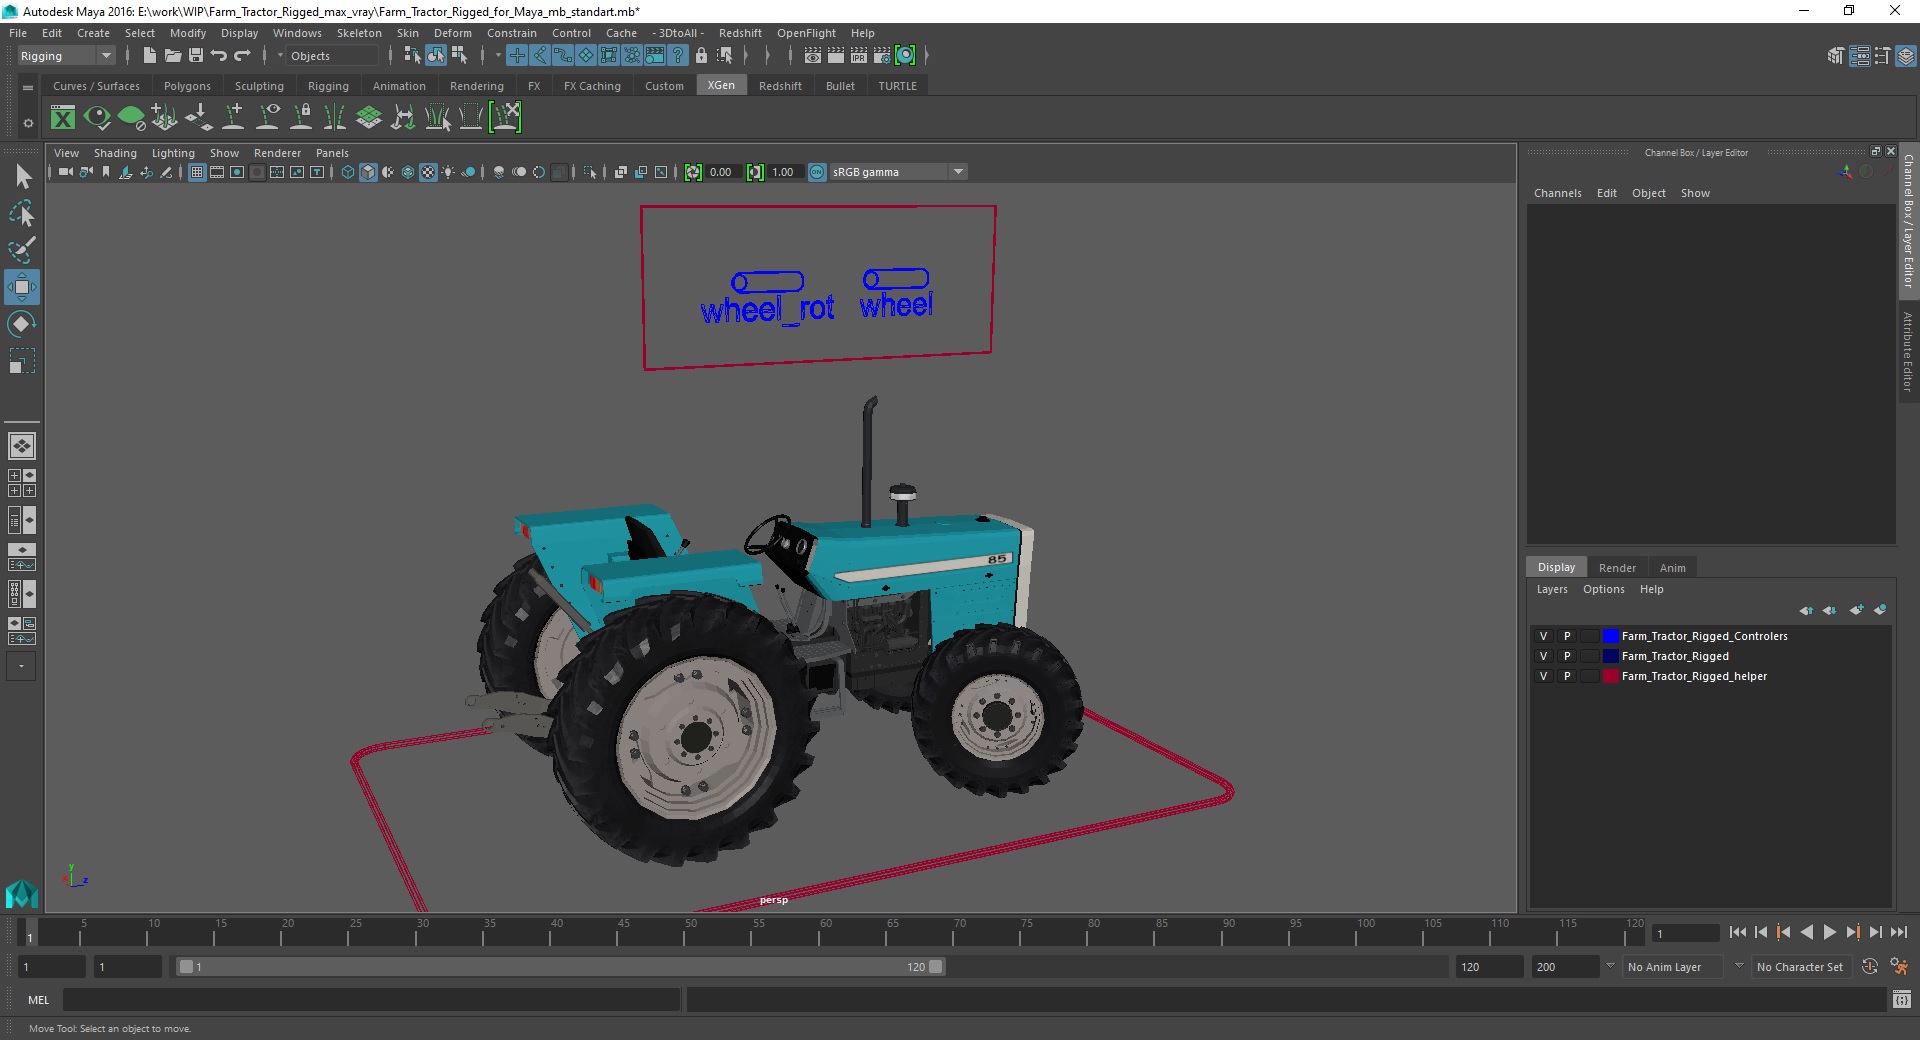Click the MEL command input field
This screenshot has height=1040, width=1920.
(x=372, y=999)
